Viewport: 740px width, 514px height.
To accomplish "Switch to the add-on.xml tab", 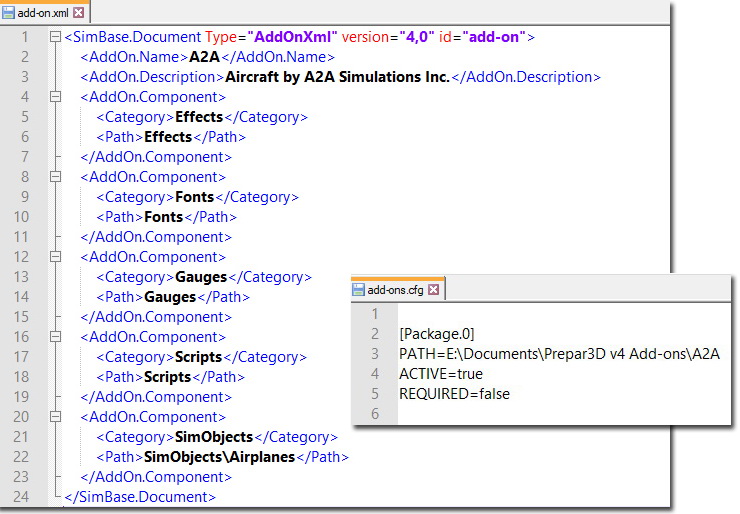I will click(x=43, y=13).
